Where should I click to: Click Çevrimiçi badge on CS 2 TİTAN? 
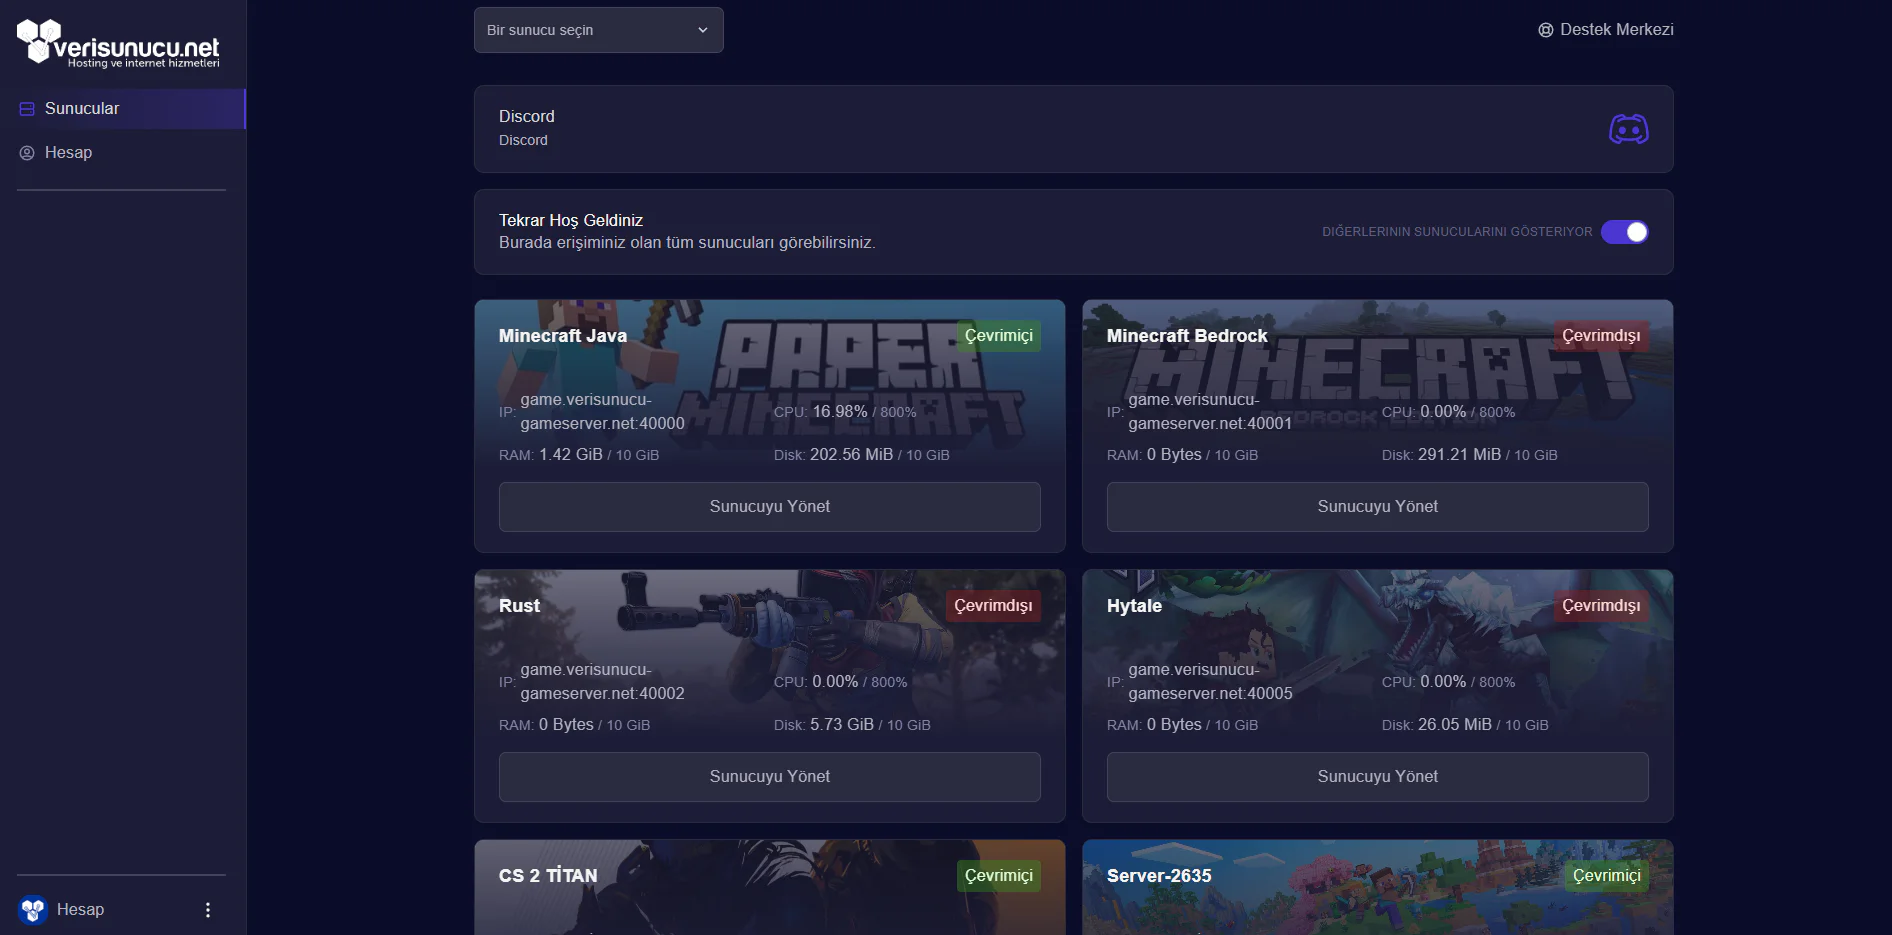click(999, 876)
